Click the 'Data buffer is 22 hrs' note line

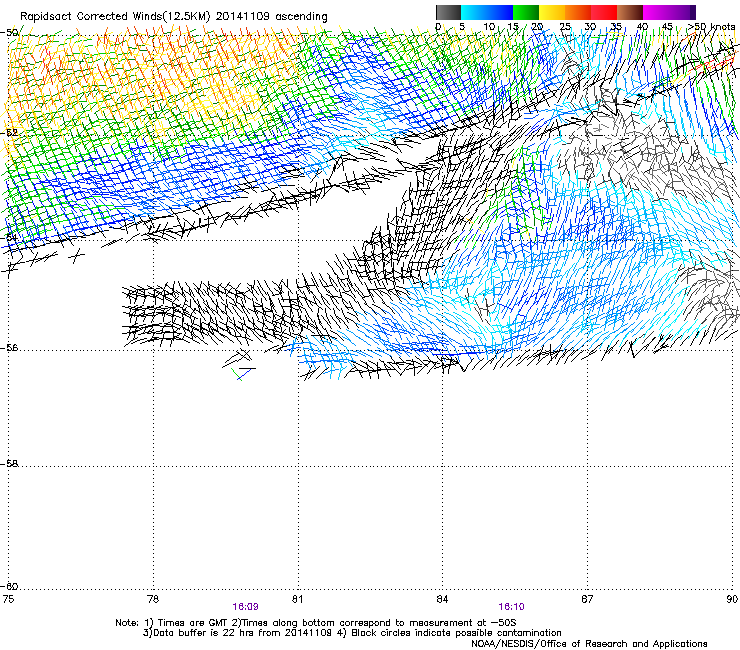point(352,633)
